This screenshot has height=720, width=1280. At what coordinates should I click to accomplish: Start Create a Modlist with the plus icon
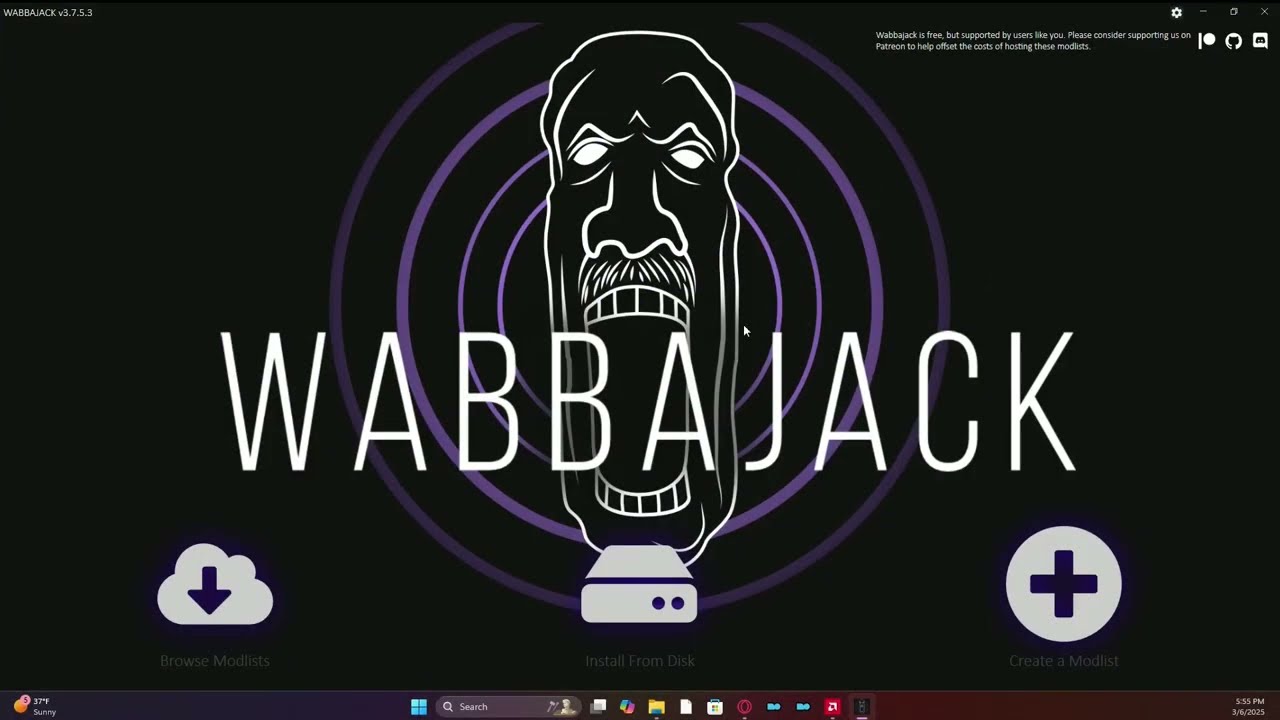(x=1063, y=584)
